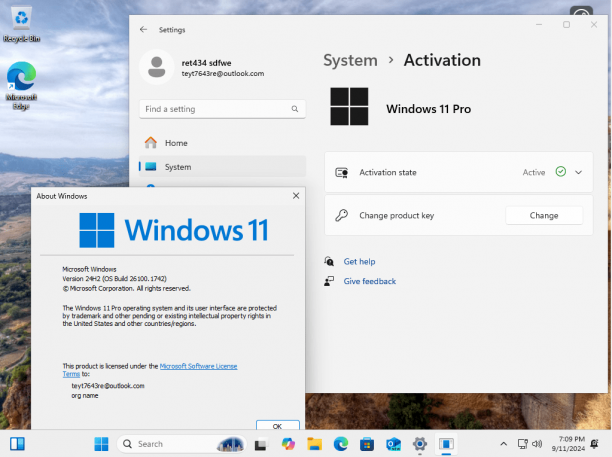This screenshot has height=457, width=612.
Task: Click the Activation state label
Action: 388,172
